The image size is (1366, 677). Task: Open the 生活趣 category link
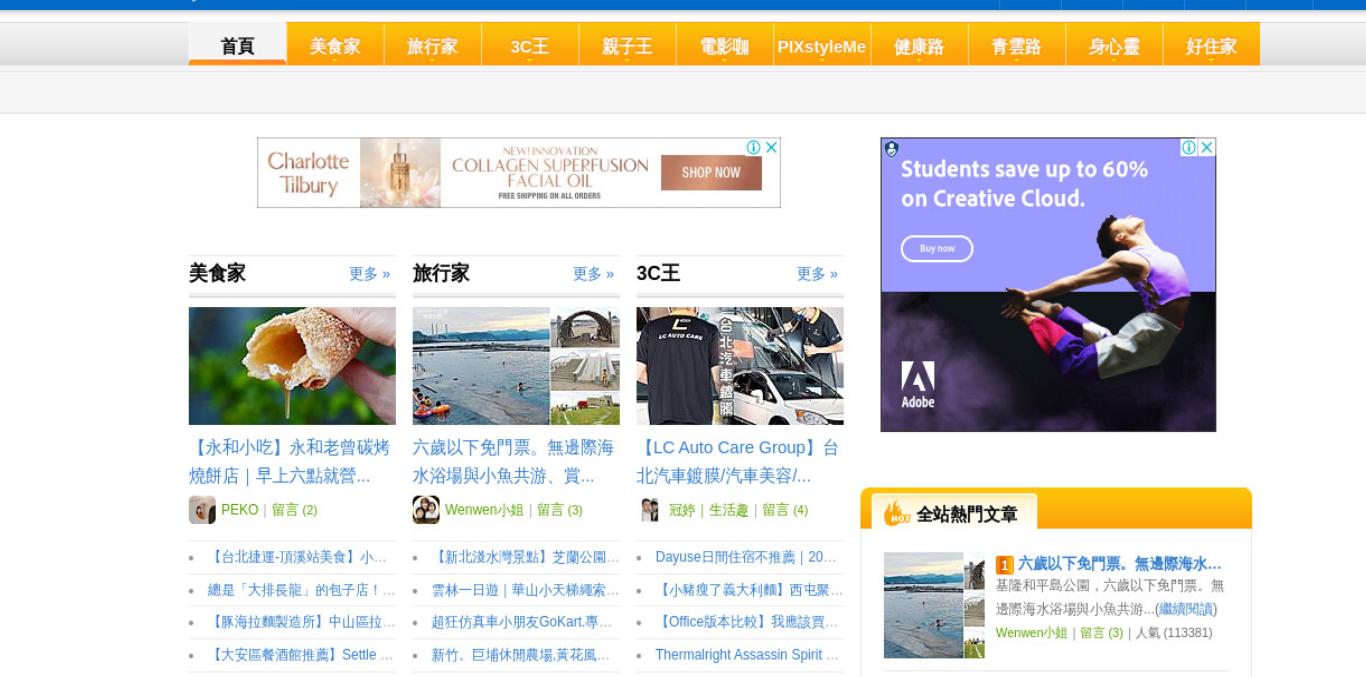pyautogui.click(x=729, y=510)
